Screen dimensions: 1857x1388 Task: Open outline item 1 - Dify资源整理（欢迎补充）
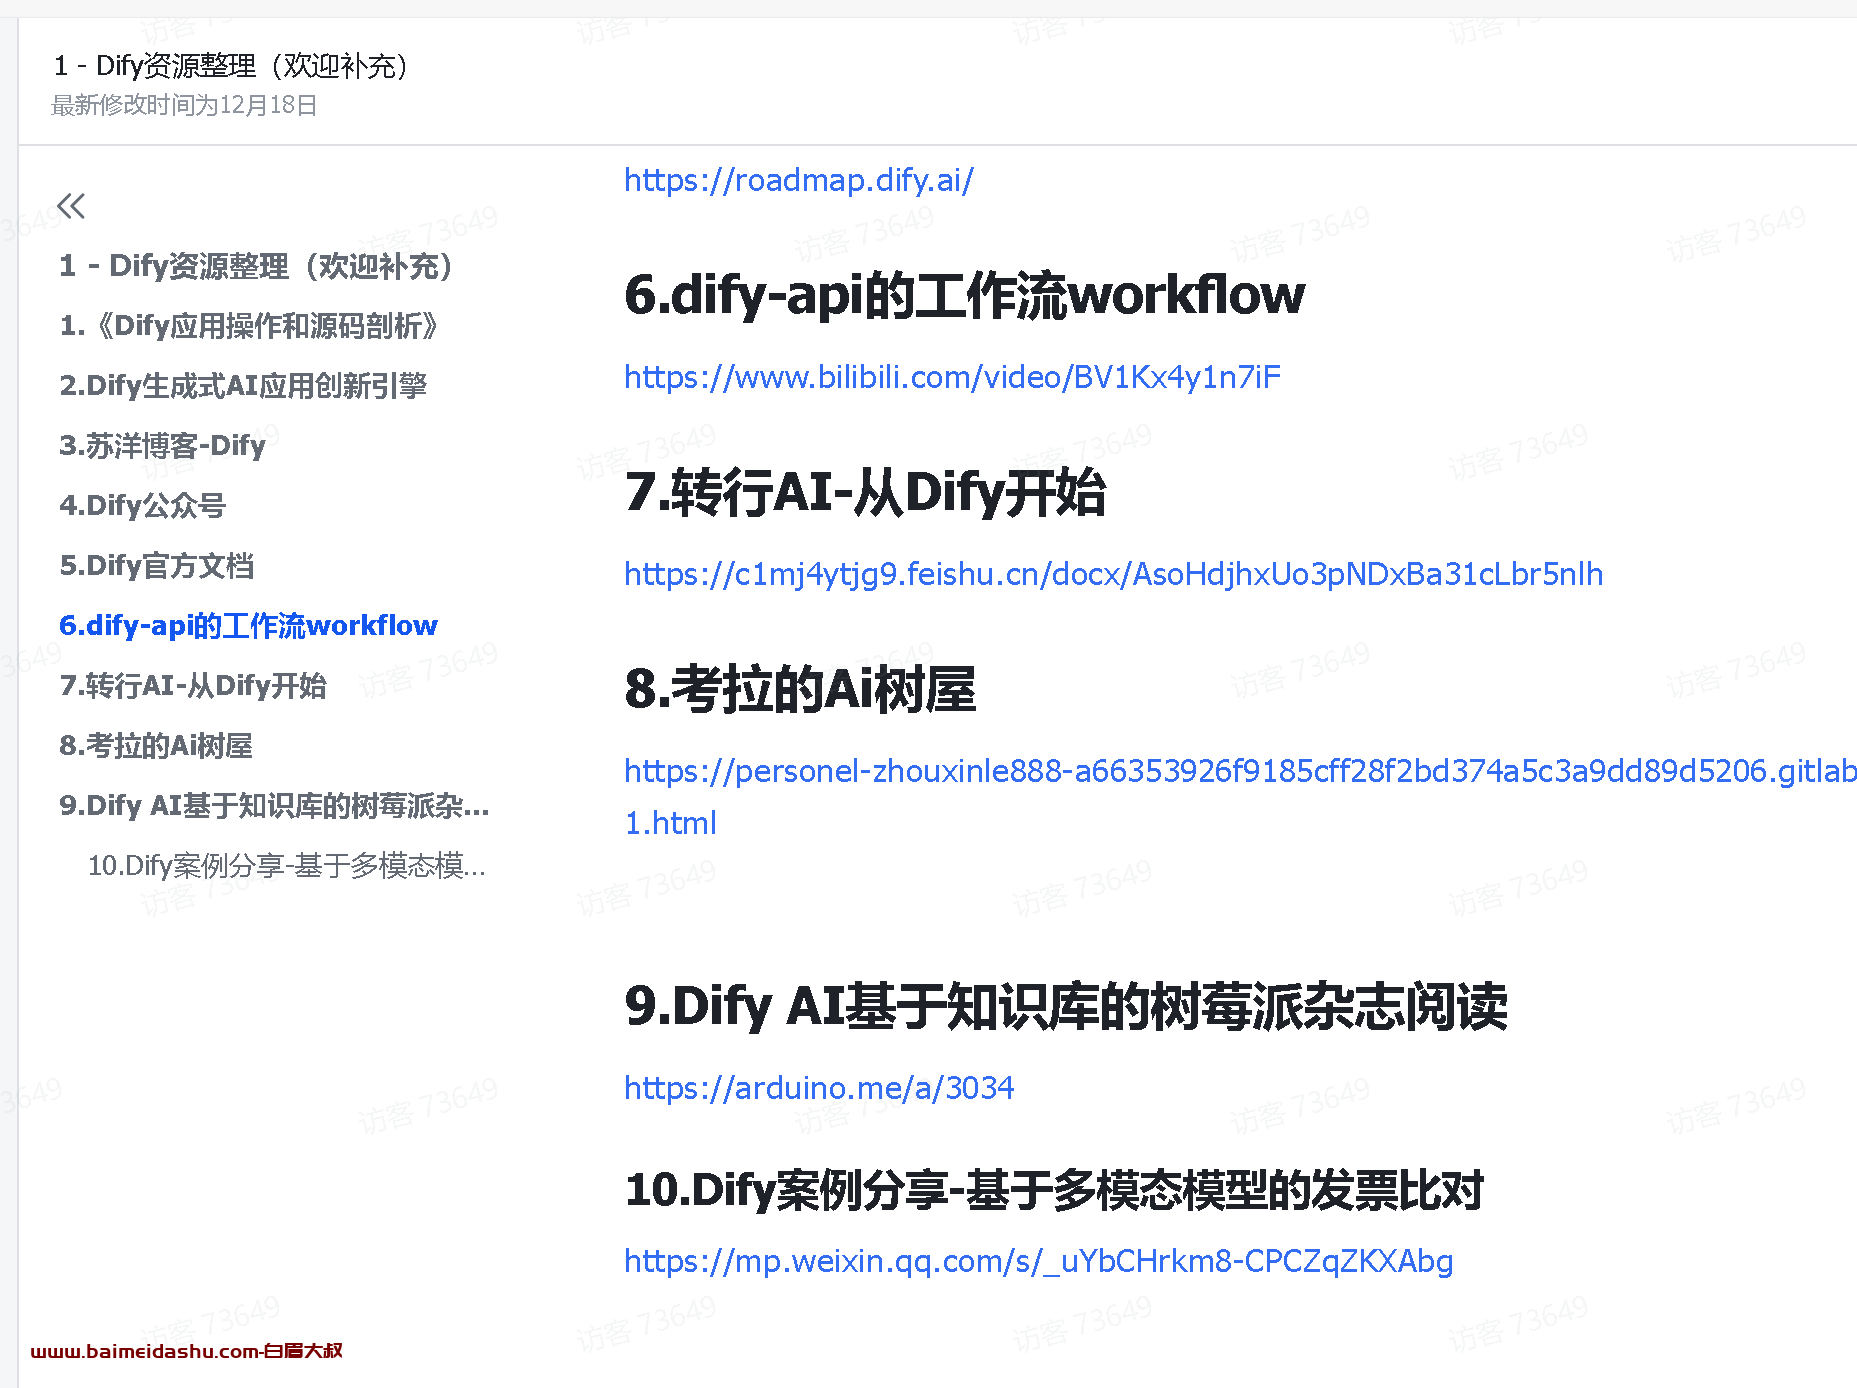(x=256, y=266)
